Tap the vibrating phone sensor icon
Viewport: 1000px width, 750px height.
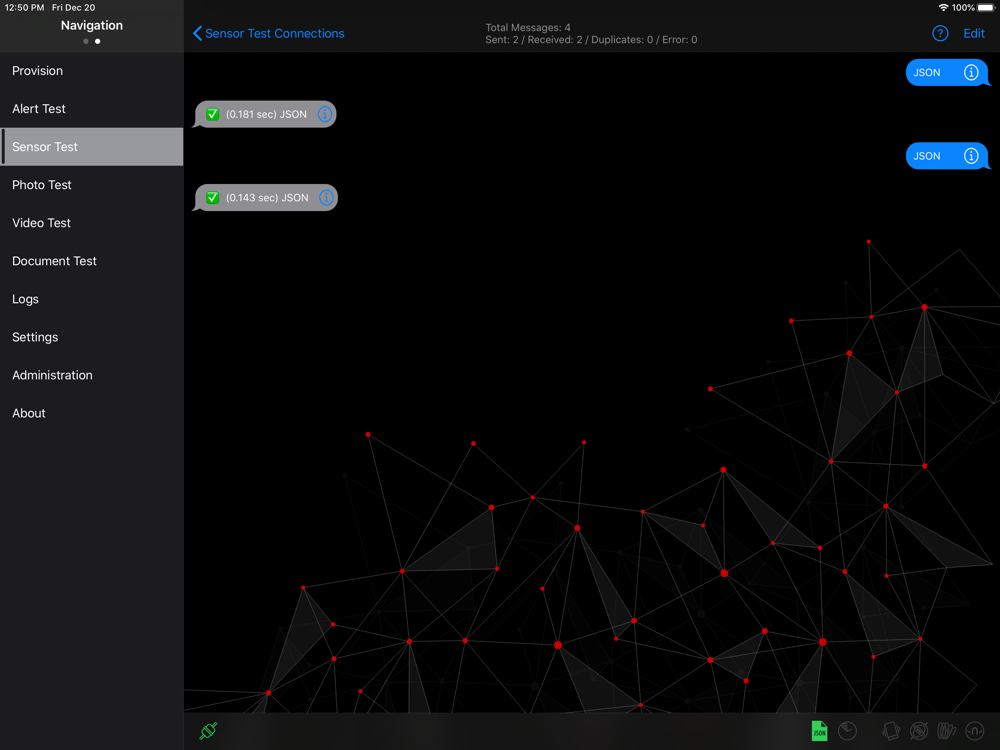click(x=891, y=731)
